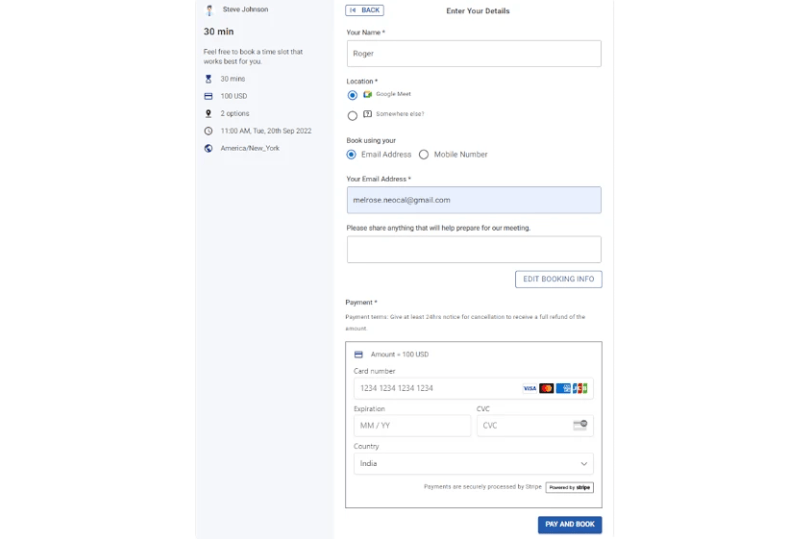Image resolution: width=812 pixels, height=539 pixels.
Task: Go back using the Back button
Action: pos(364,10)
